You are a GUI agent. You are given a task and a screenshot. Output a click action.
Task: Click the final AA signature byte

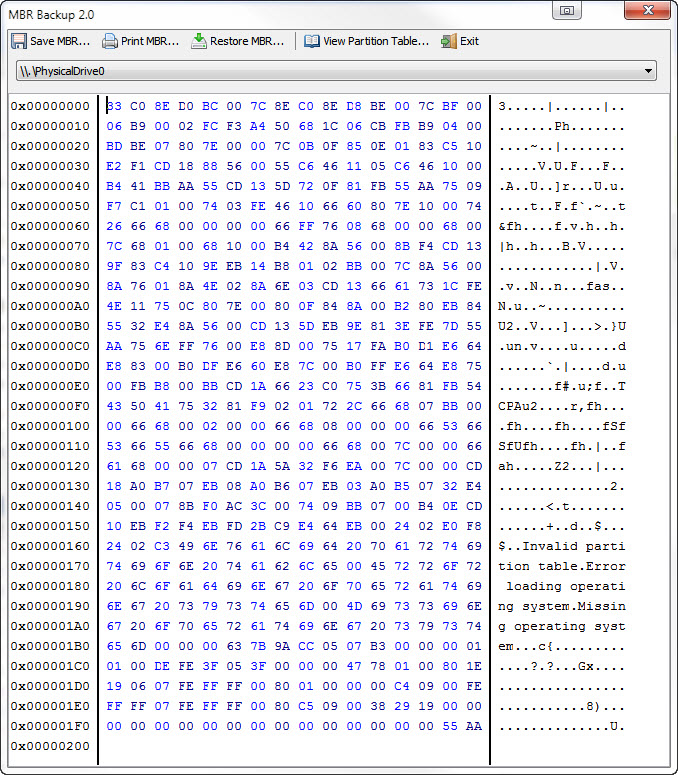(x=474, y=726)
